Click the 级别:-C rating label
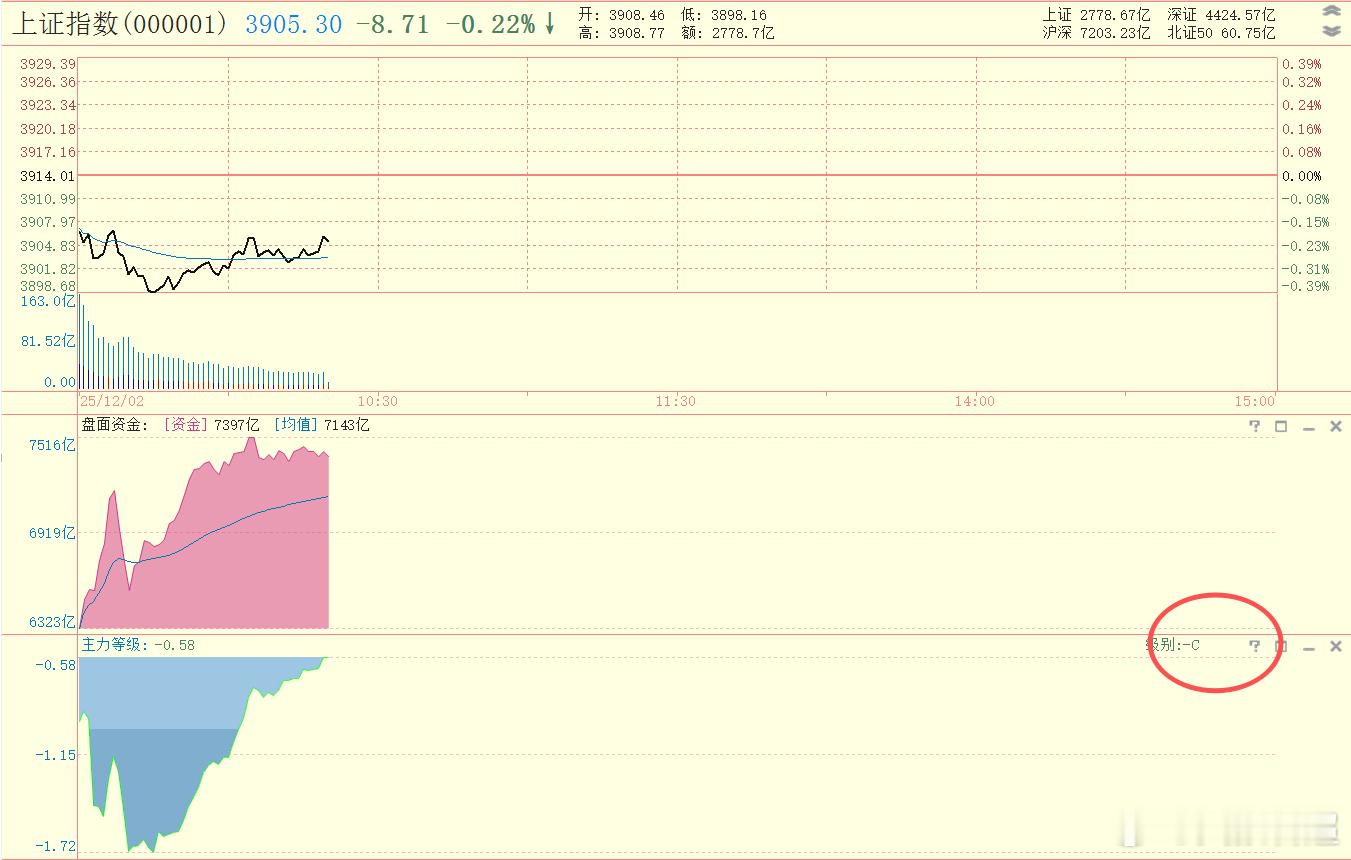1351x860 pixels. coord(1173,645)
